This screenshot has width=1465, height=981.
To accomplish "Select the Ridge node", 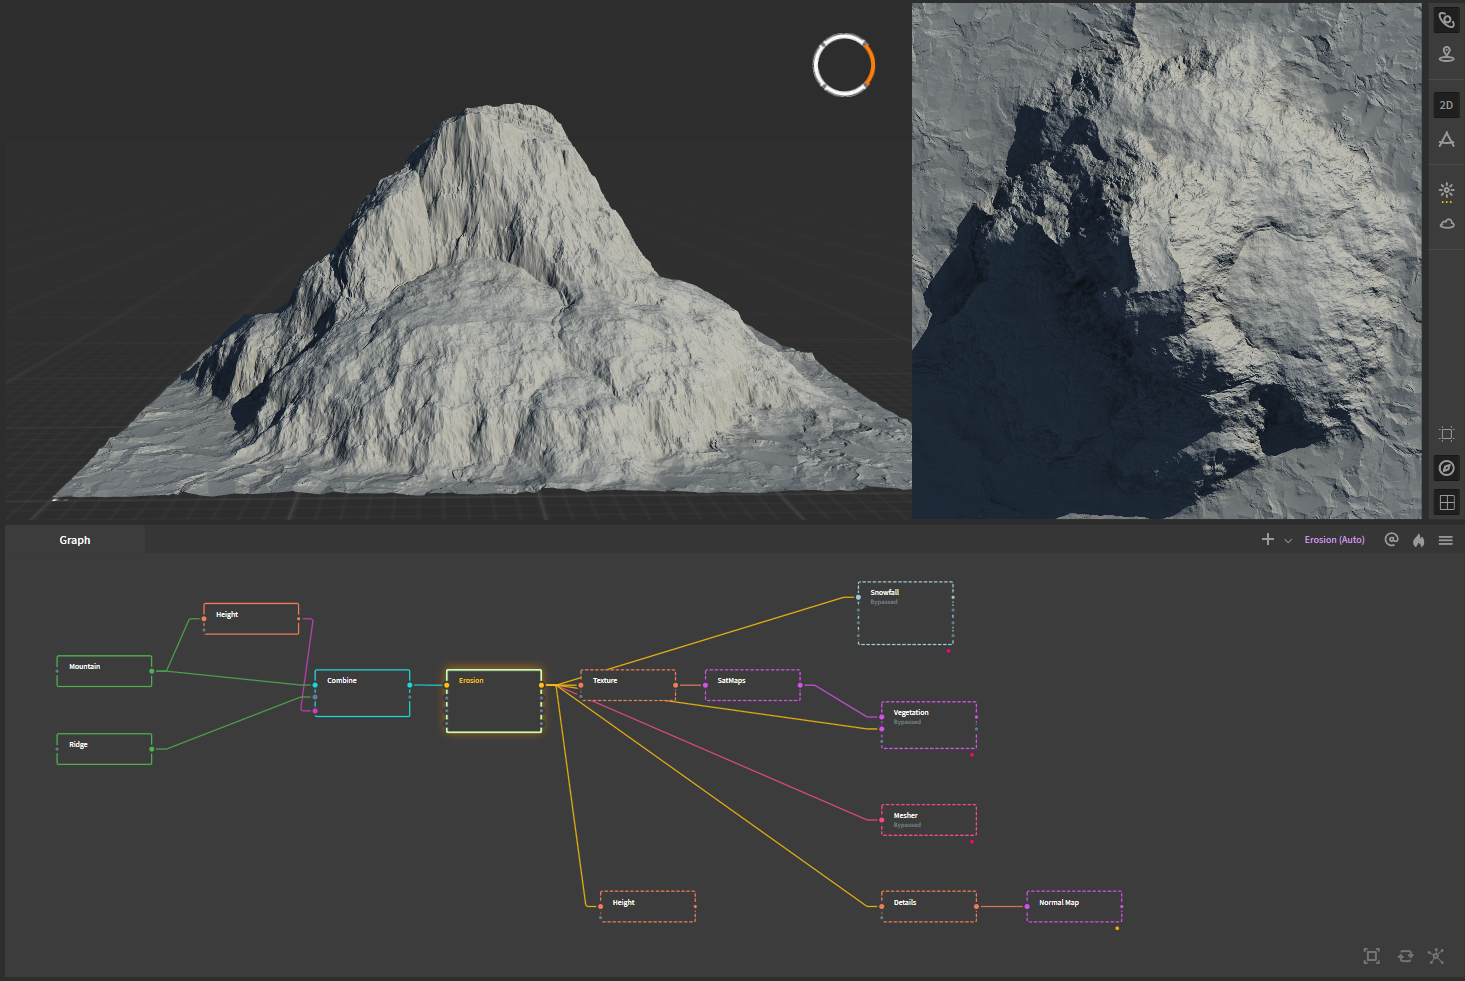I will coord(104,749).
